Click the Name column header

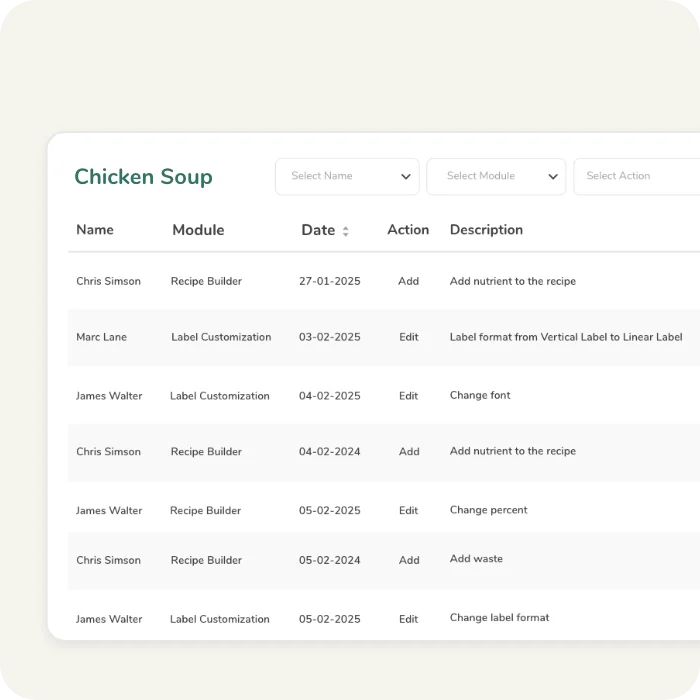pos(95,230)
